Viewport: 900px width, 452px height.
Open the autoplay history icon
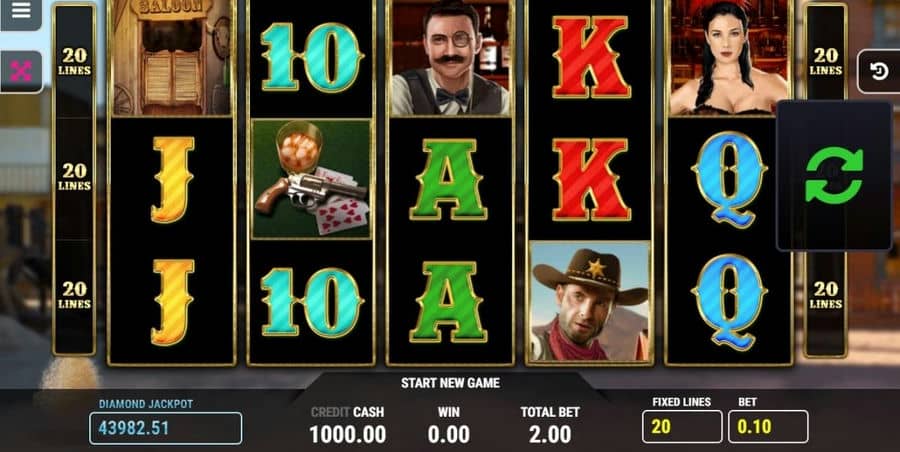click(x=879, y=71)
